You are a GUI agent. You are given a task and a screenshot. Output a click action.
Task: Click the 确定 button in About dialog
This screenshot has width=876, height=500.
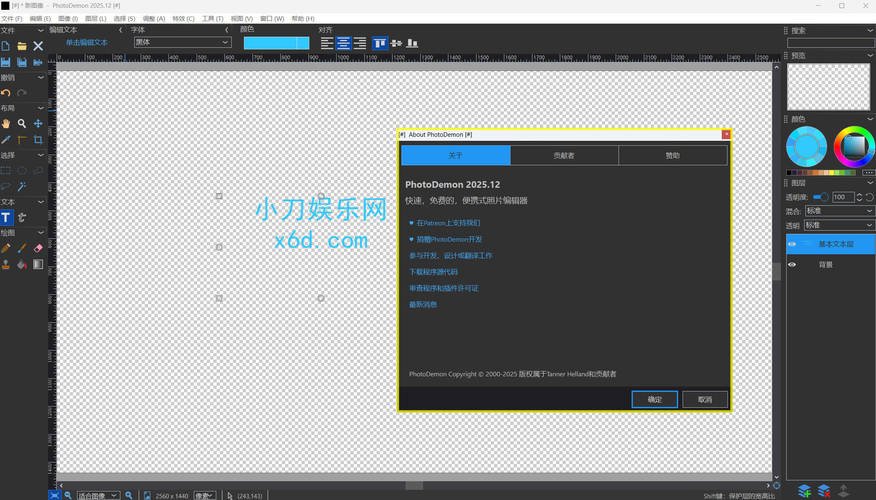654,399
